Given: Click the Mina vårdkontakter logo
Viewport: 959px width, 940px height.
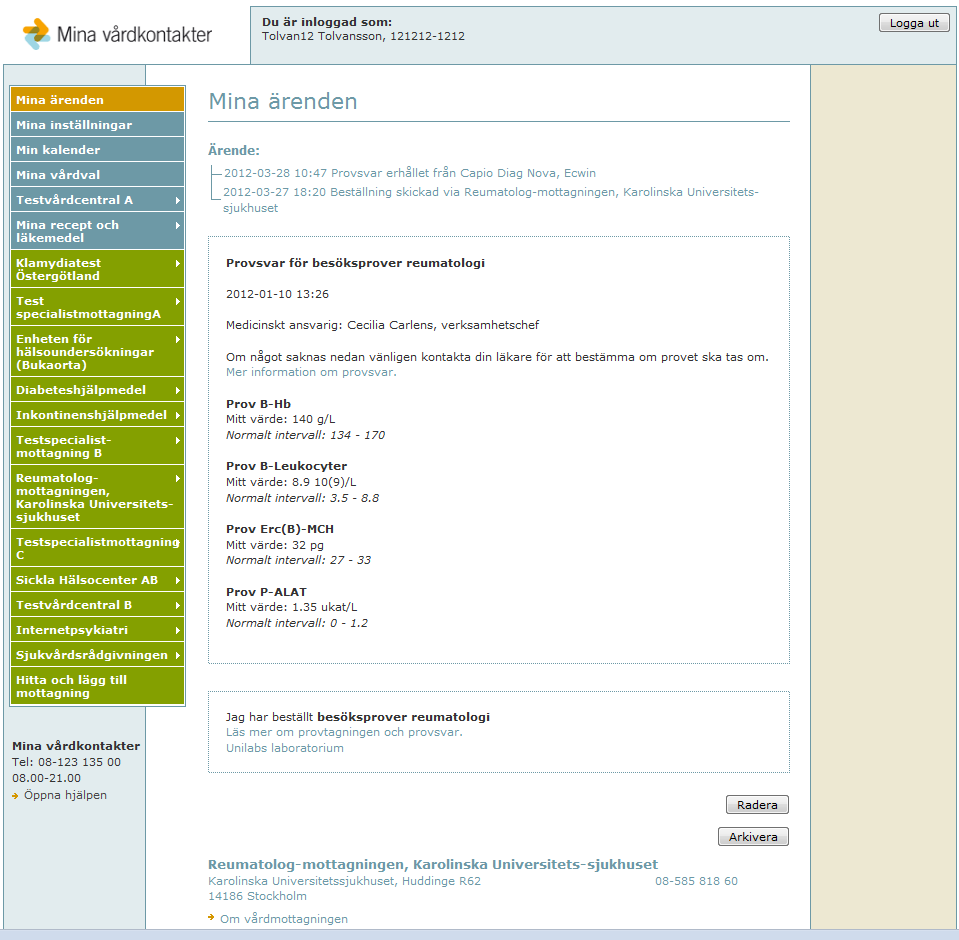Looking at the screenshot, I should point(117,34).
